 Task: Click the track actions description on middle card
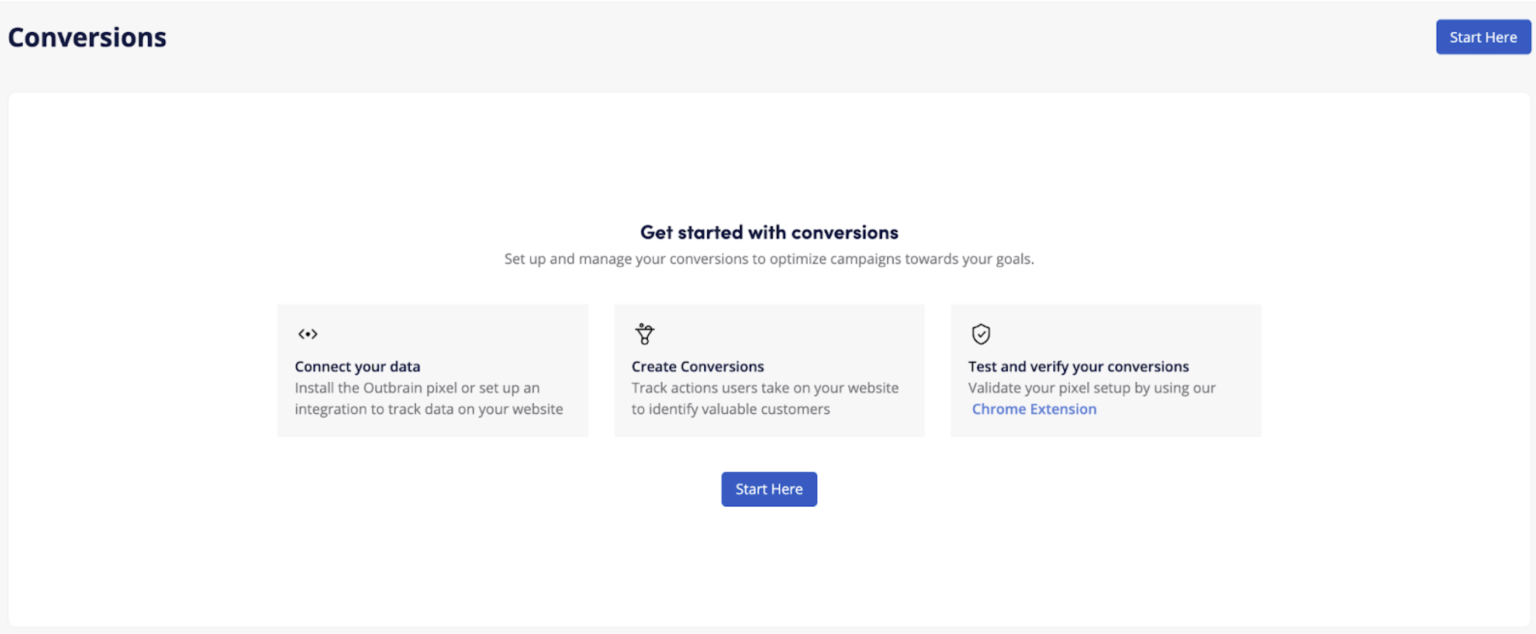pos(765,398)
